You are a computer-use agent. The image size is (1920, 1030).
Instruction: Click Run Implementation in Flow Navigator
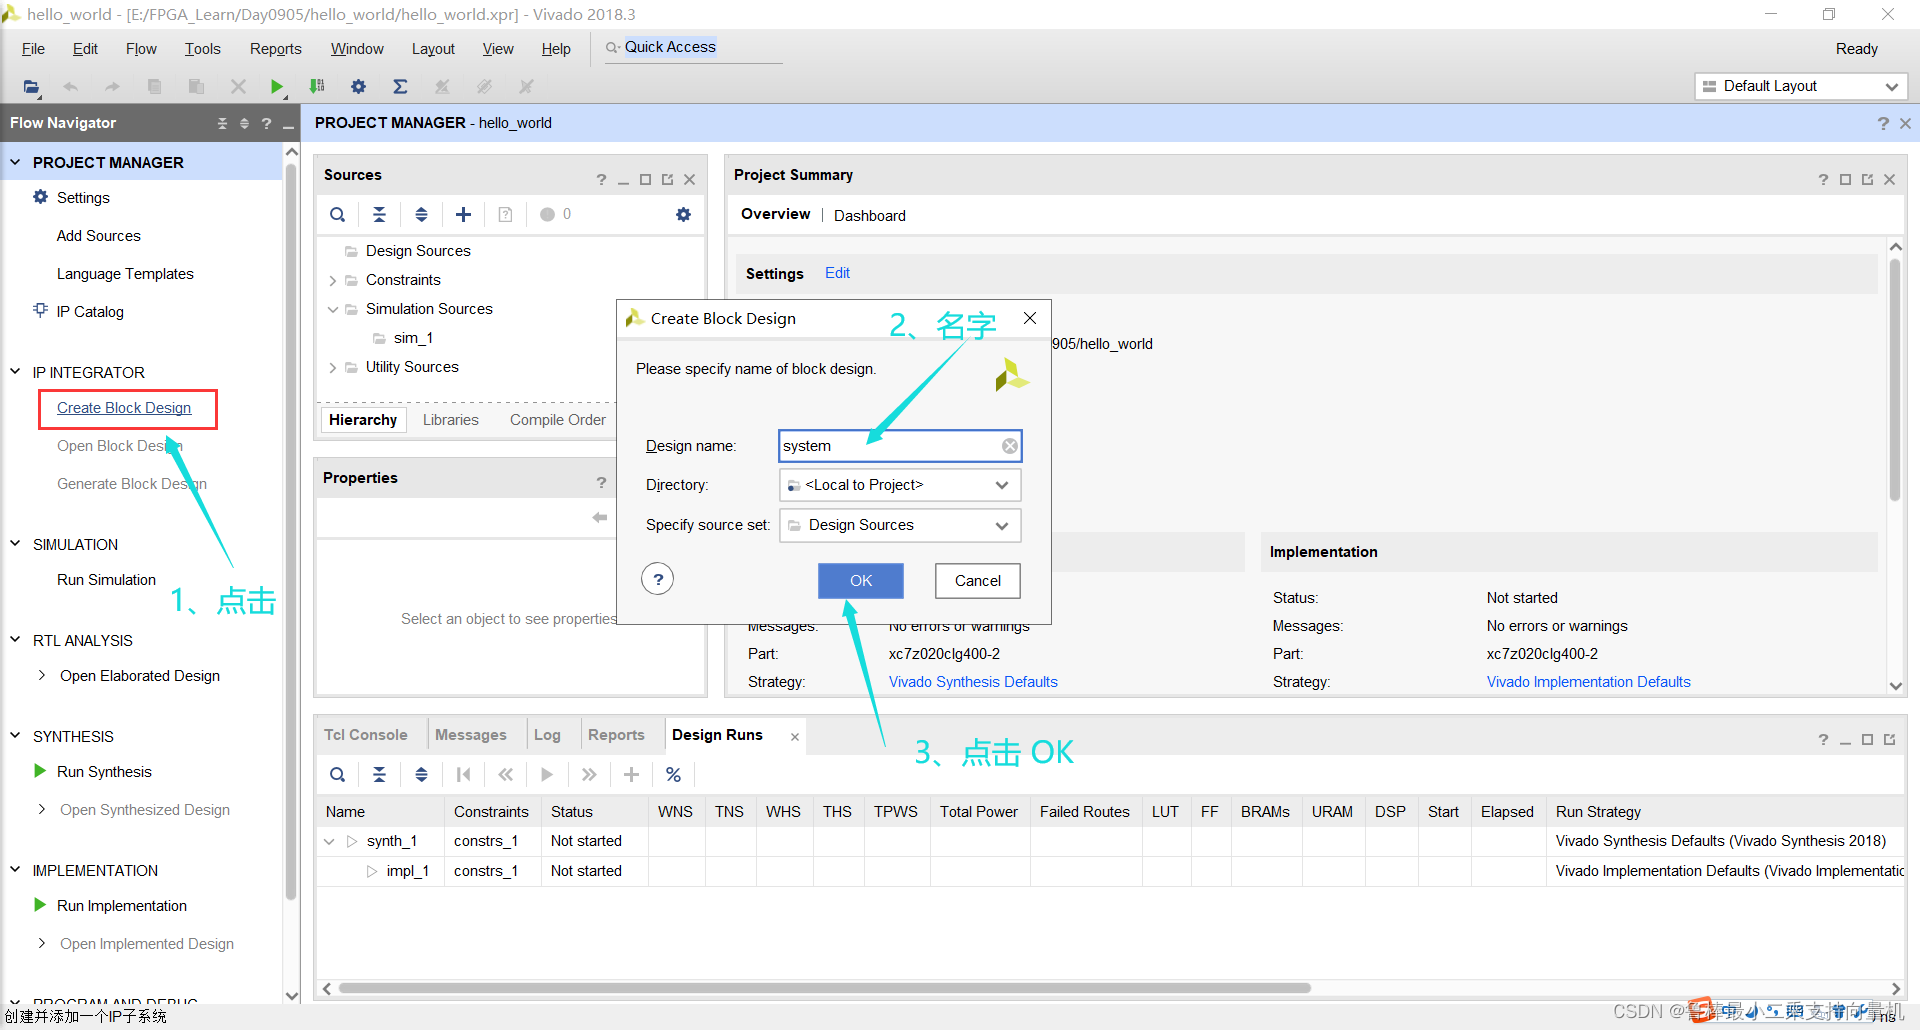coord(122,906)
